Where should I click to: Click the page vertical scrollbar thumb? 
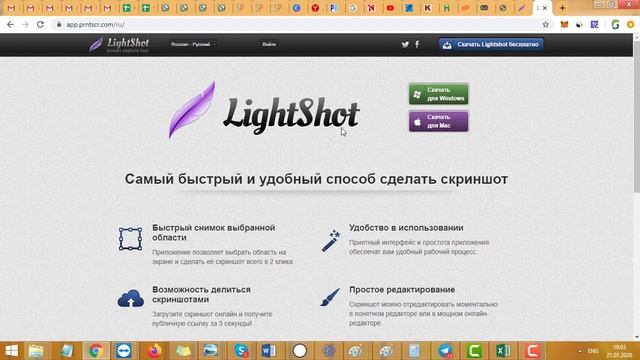pos(636,116)
